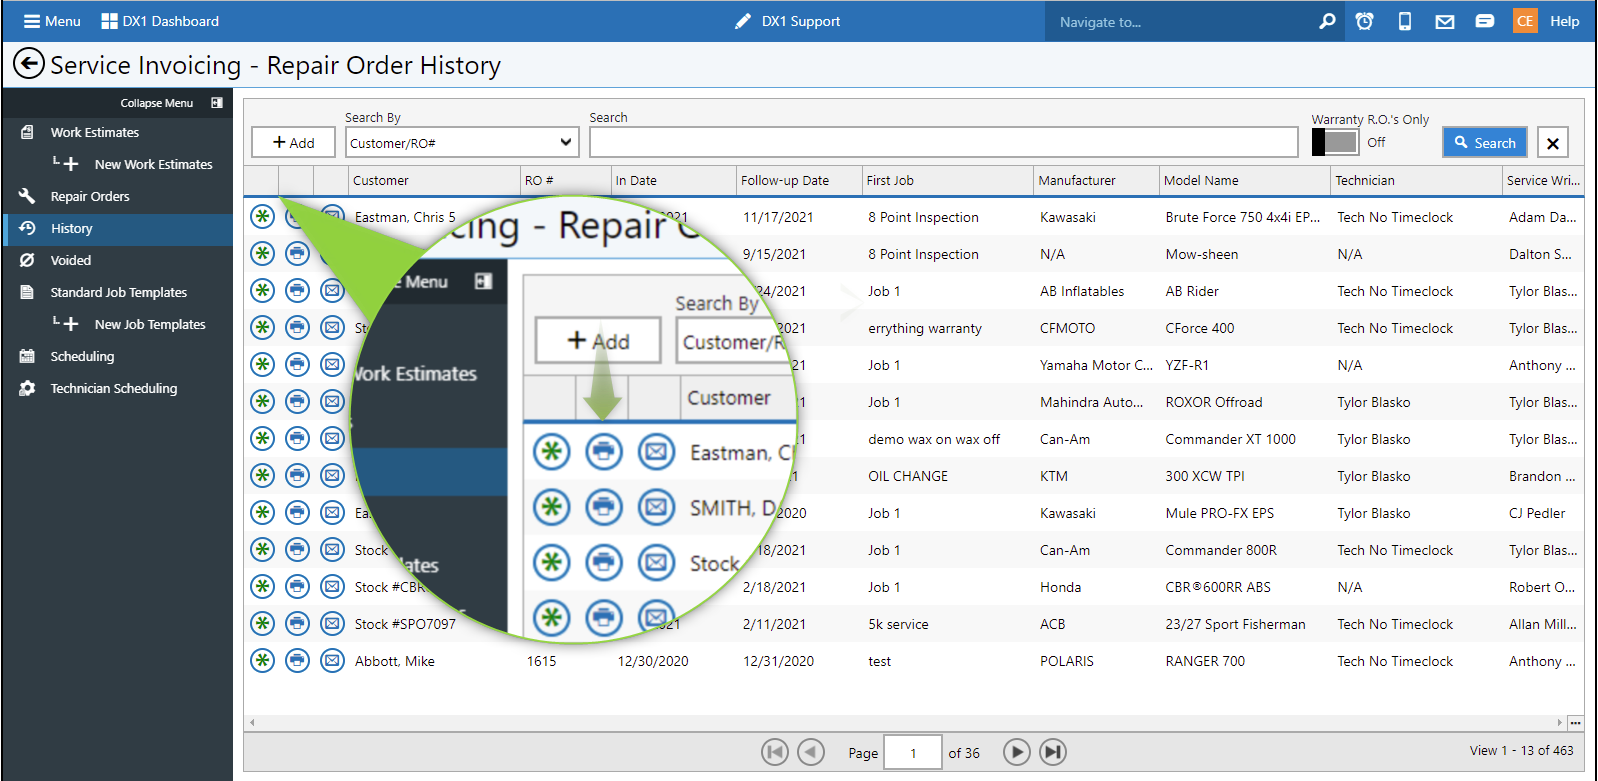This screenshot has width=1598, height=781.
Task: Sort by Customer column header
Action: pos(434,180)
